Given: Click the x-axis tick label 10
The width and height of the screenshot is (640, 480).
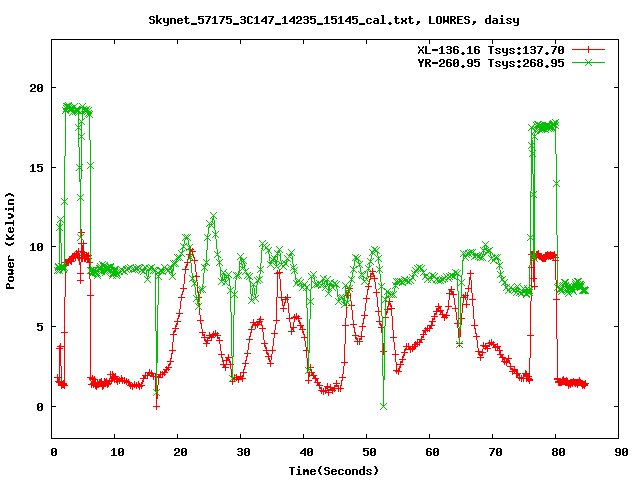Looking at the screenshot, I should click(117, 452).
